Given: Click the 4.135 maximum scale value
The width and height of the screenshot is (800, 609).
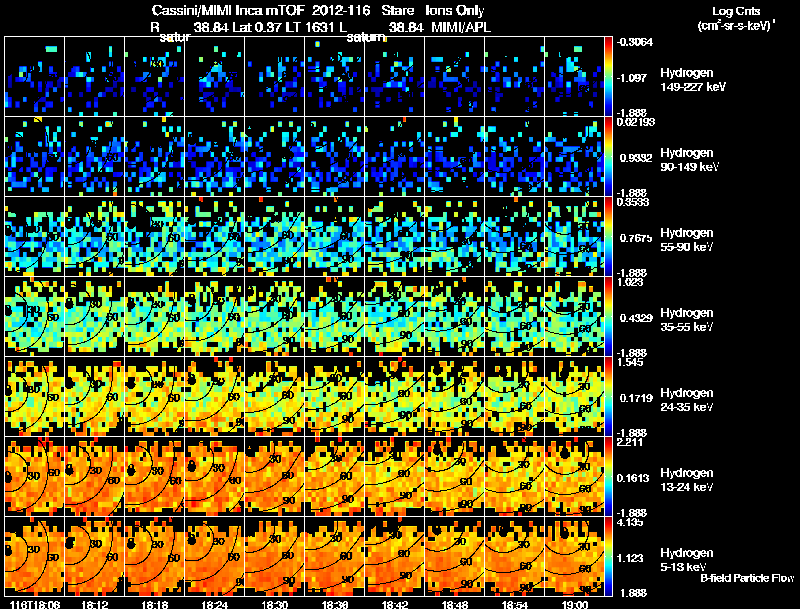Looking at the screenshot, I should click(630, 522).
